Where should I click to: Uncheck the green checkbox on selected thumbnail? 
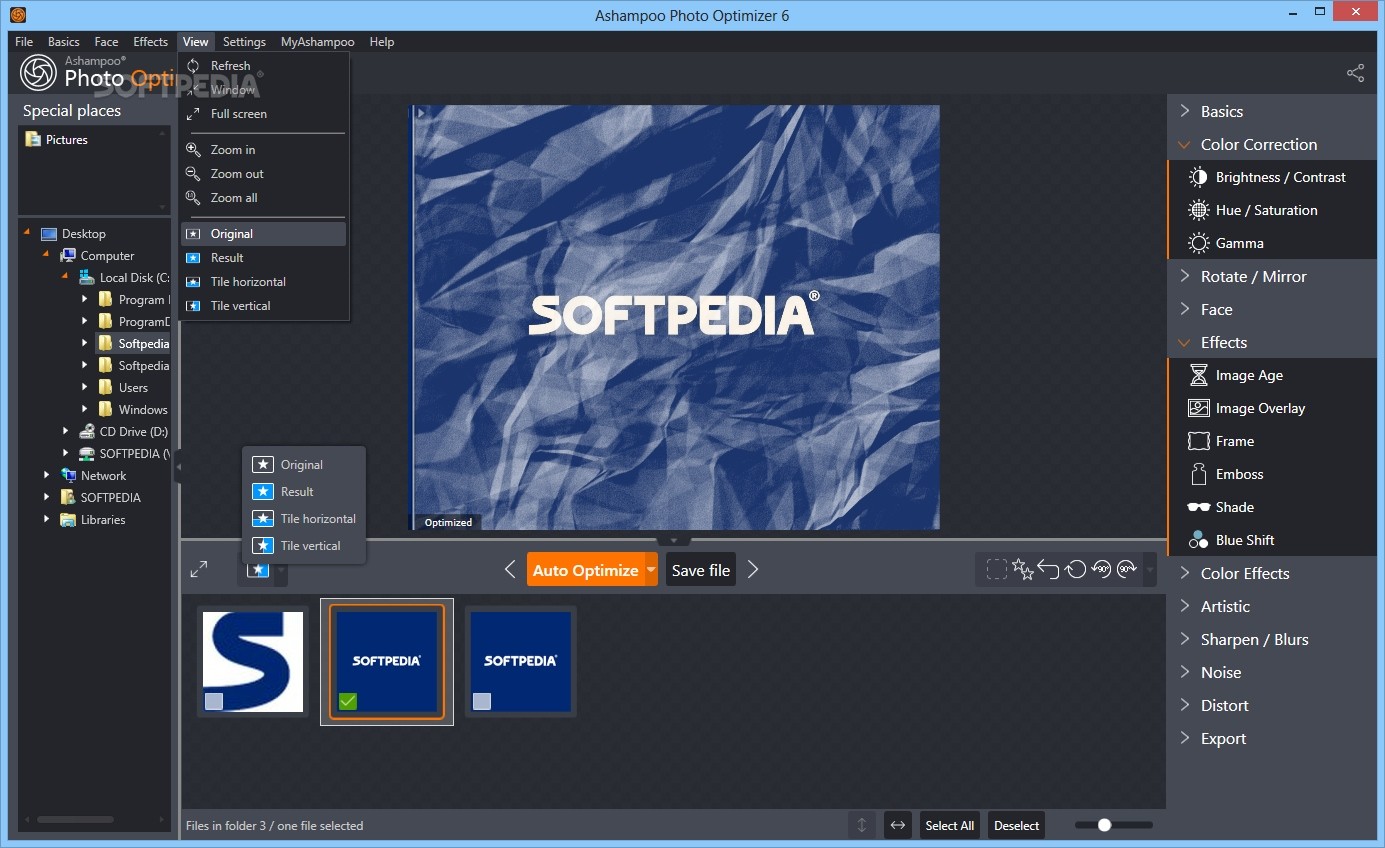[347, 701]
